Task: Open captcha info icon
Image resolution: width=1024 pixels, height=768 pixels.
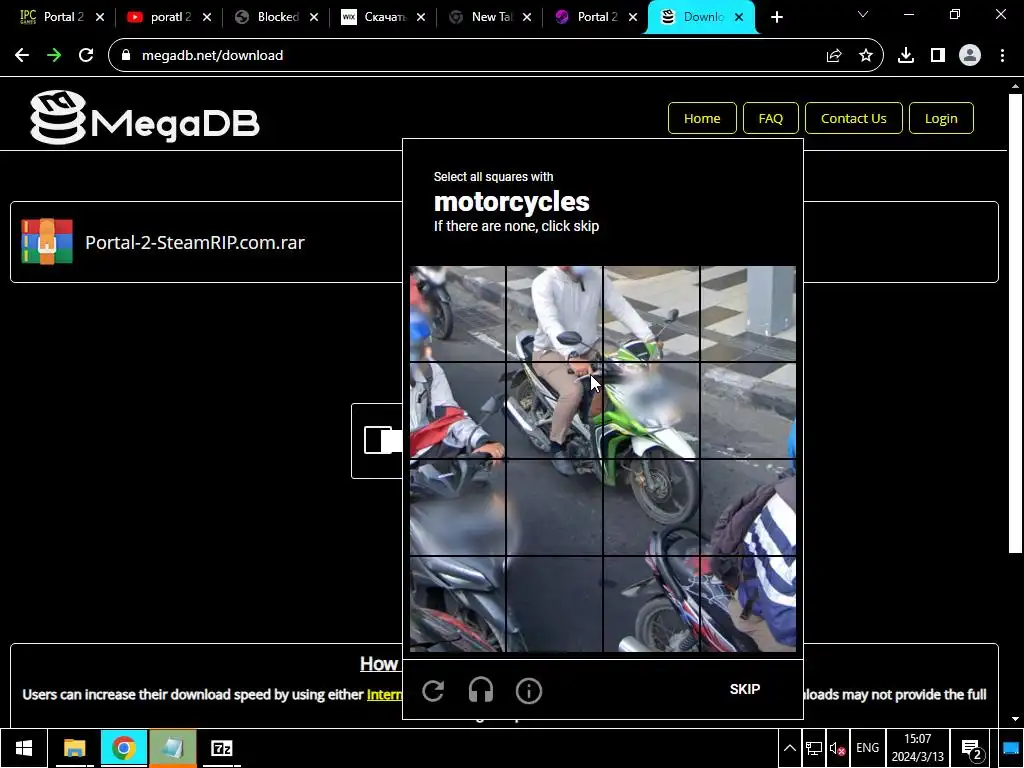Action: tap(528, 690)
